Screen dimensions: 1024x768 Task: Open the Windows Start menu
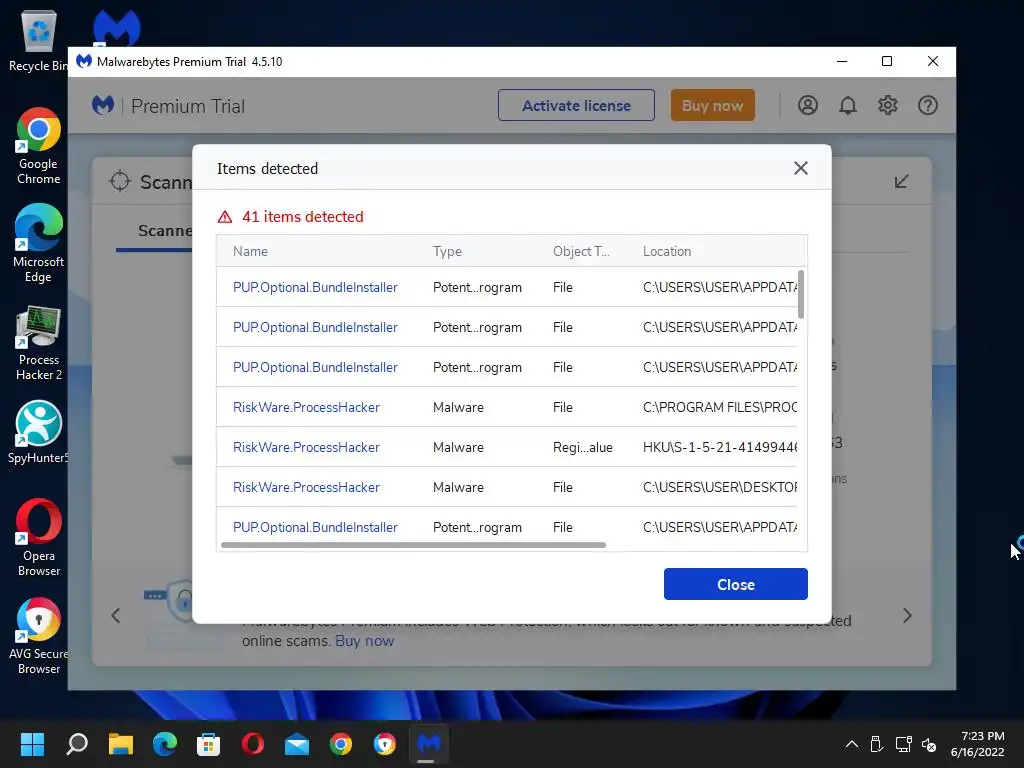tap(32, 743)
